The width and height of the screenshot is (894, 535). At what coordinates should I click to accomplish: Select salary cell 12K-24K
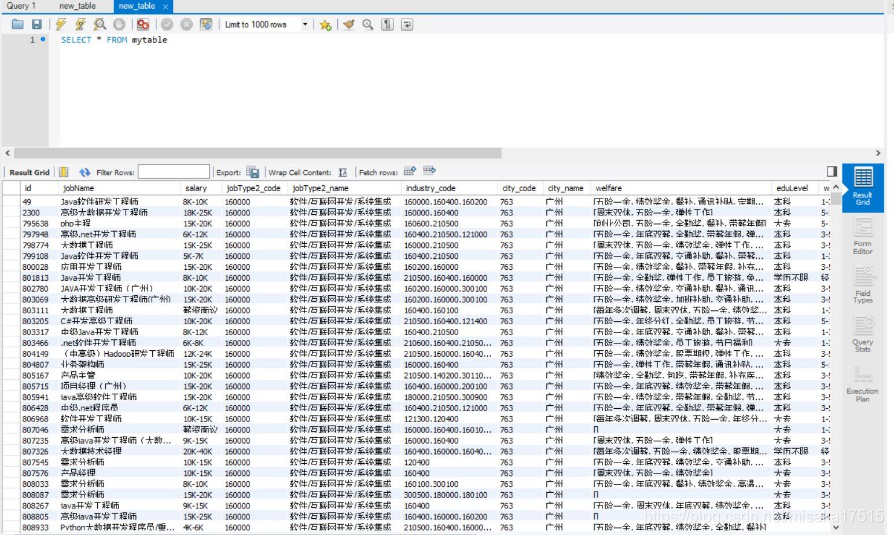coord(201,354)
